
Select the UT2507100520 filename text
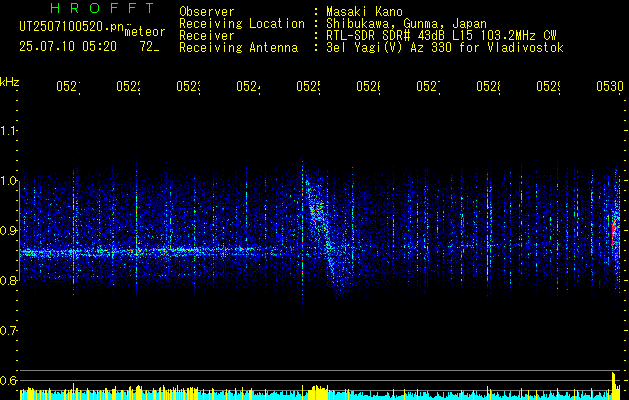pyautogui.click(x=71, y=27)
